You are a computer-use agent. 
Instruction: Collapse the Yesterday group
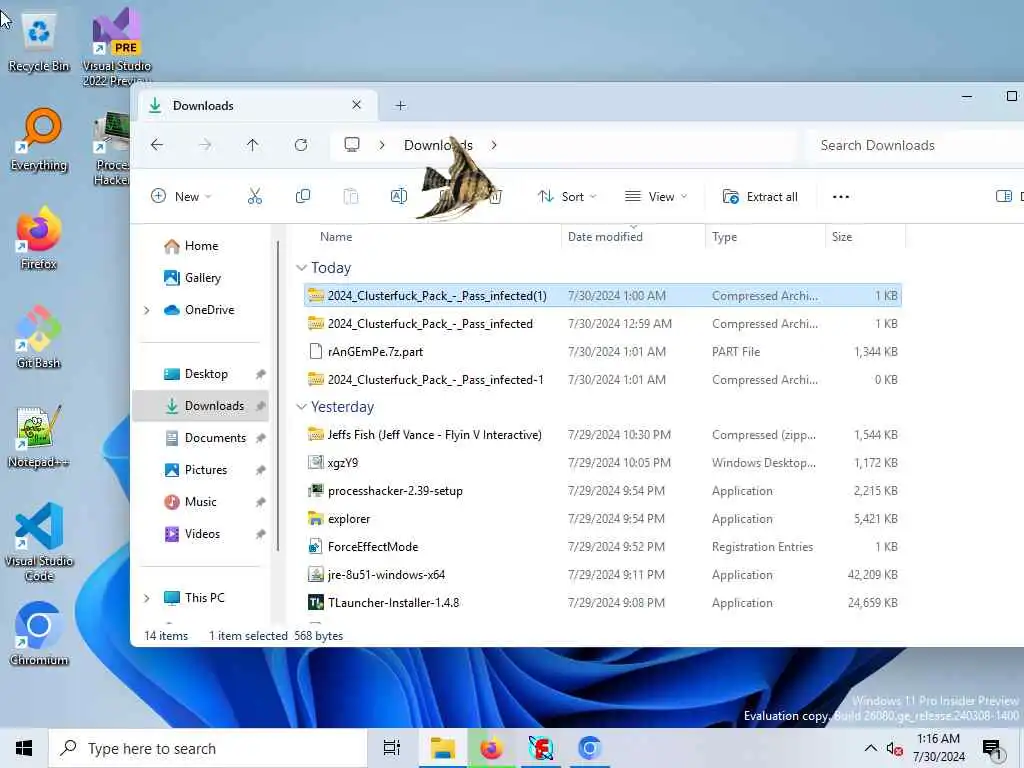(301, 407)
